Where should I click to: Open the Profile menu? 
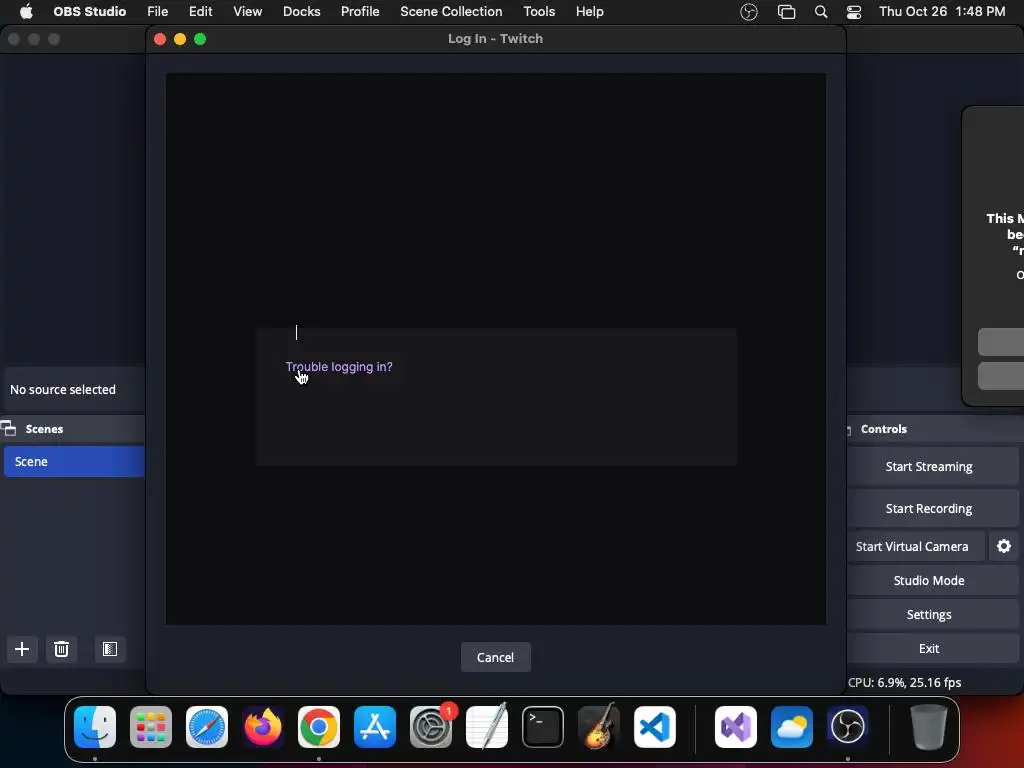pyautogui.click(x=360, y=12)
